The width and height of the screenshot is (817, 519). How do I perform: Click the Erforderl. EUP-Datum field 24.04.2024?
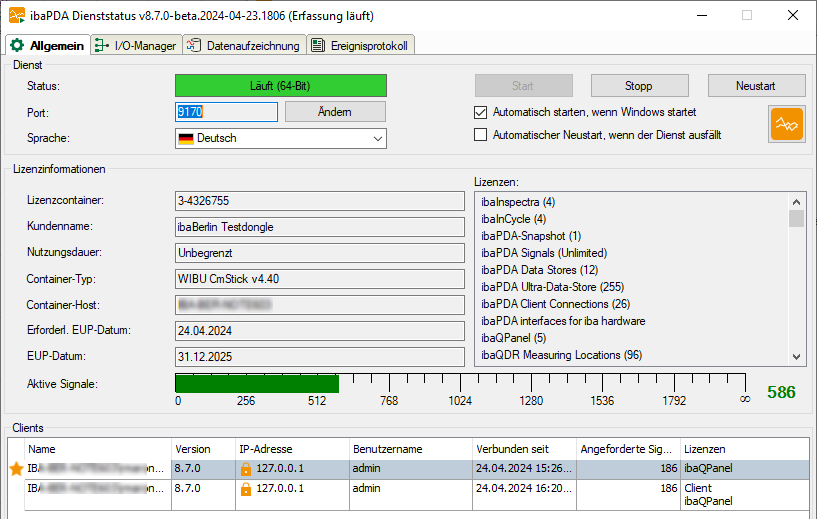click(319, 331)
